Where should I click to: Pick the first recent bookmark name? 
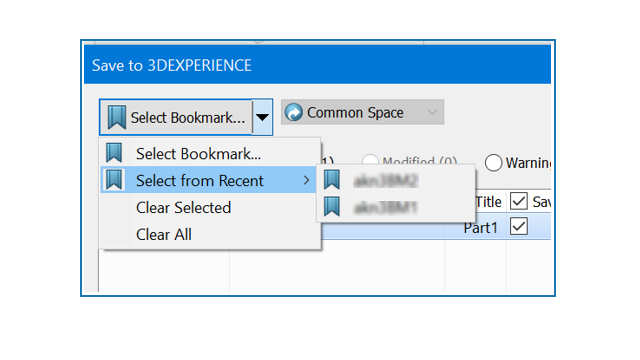(x=386, y=180)
